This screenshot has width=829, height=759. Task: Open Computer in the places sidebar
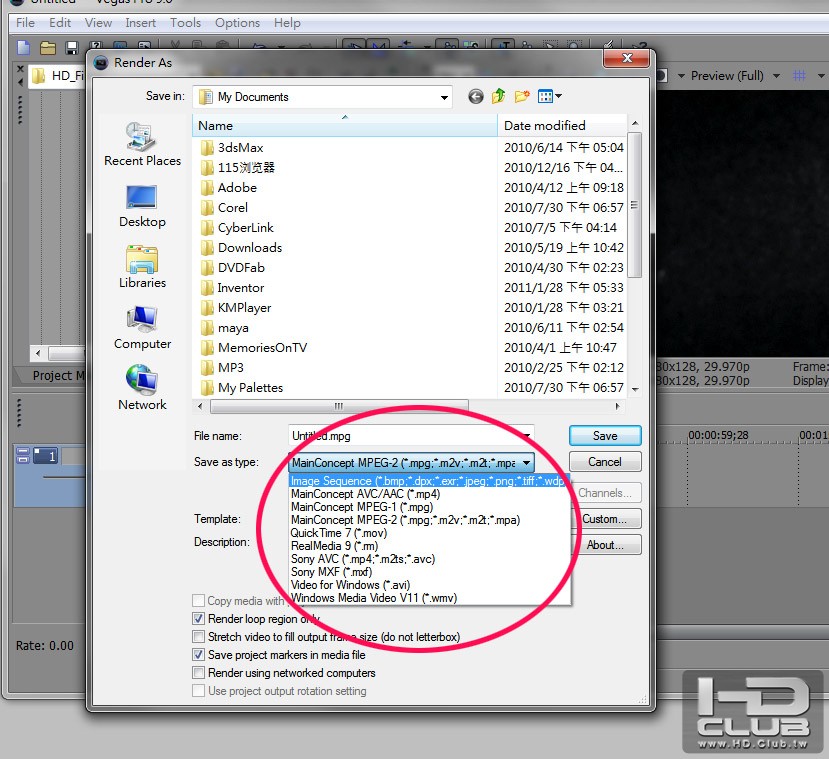point(142,328)
